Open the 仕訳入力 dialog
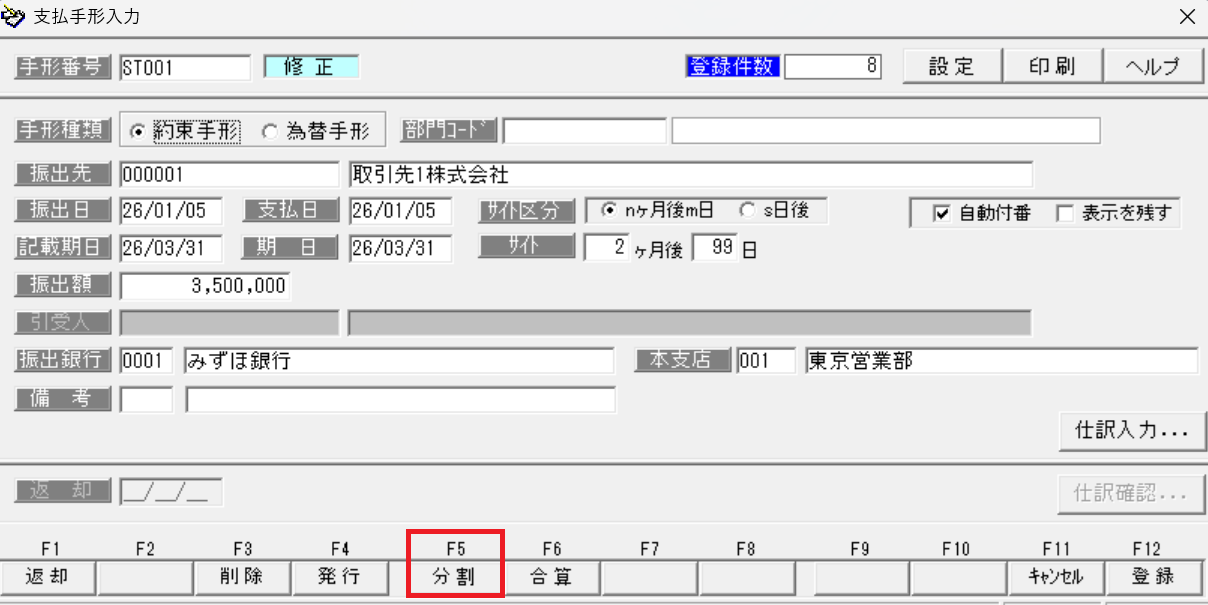 click(x=1131, y=431)
